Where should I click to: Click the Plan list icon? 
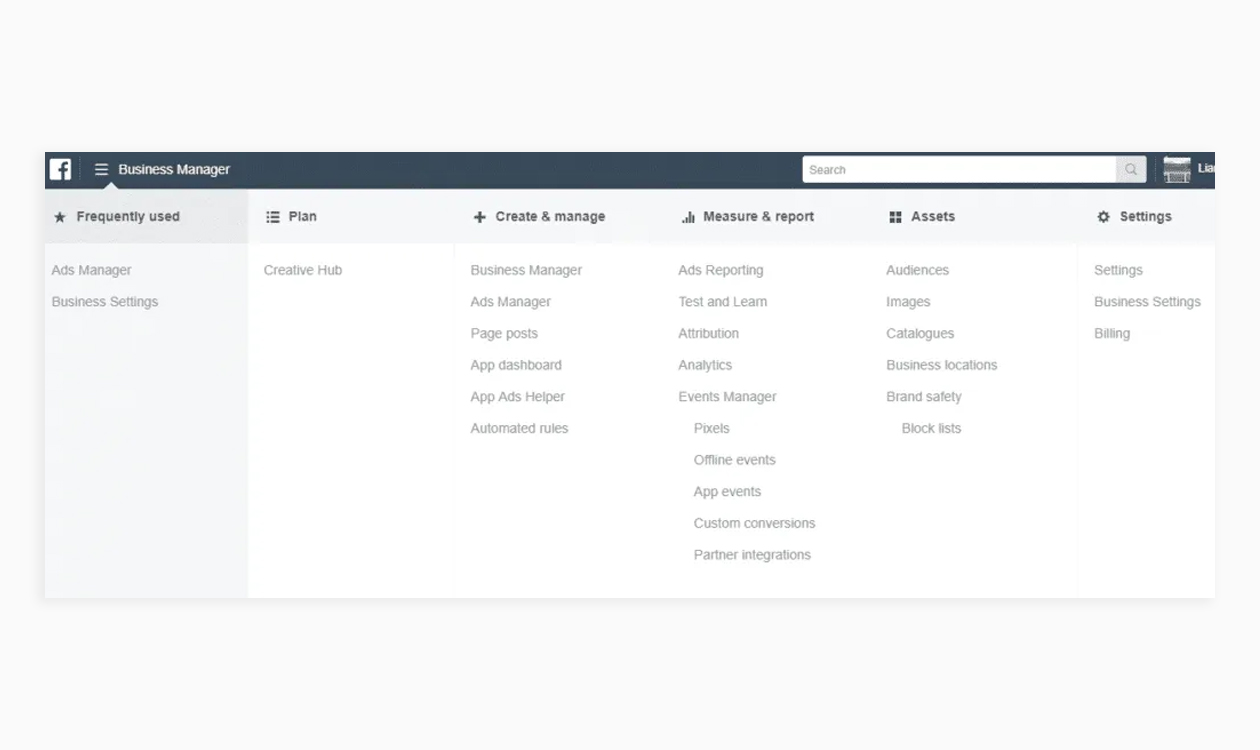273,217
